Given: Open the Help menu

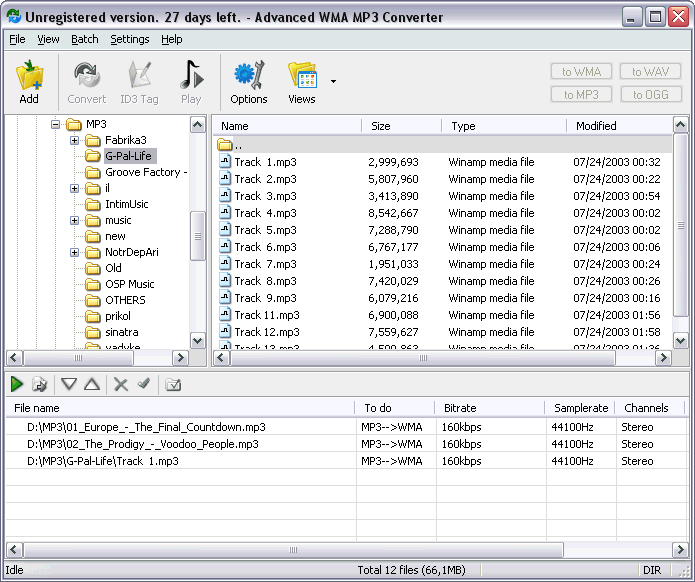Looking at the screenshot, I should [172, 39].
